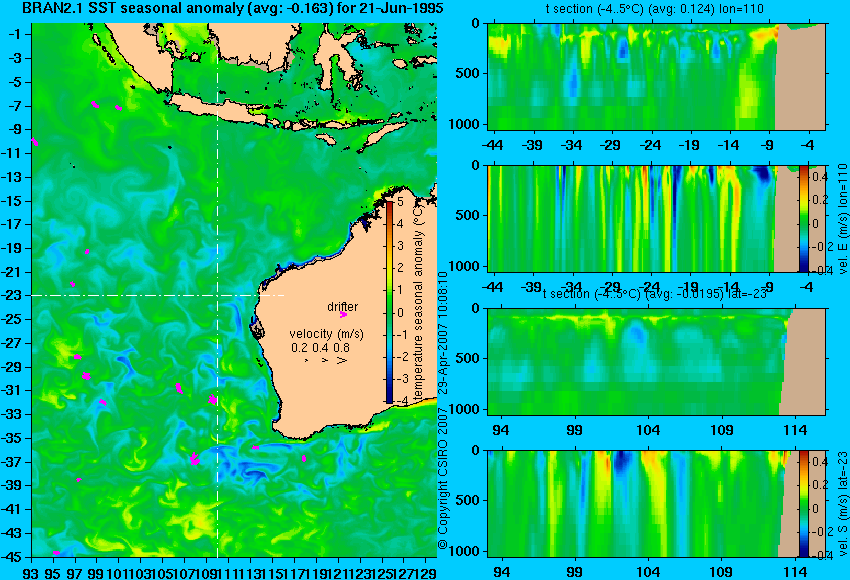
Task: Select the "velocity (m/s)" legend label
Action: 326,334
